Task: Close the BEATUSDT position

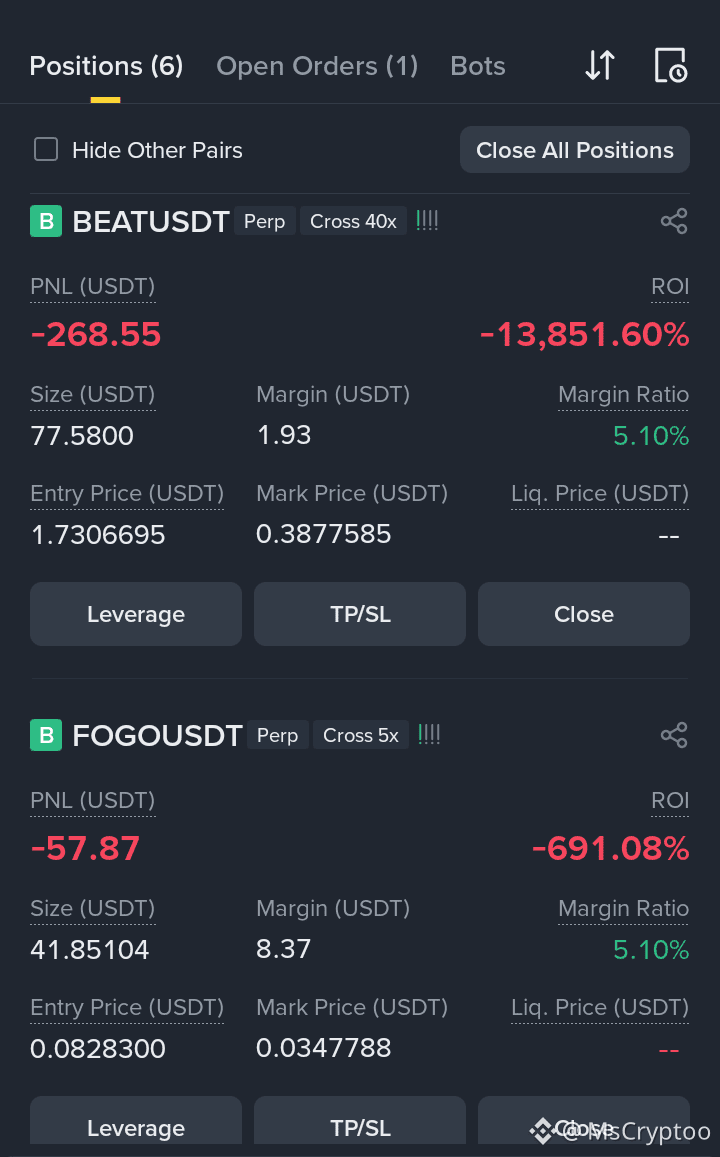Action: coord(584,614)
